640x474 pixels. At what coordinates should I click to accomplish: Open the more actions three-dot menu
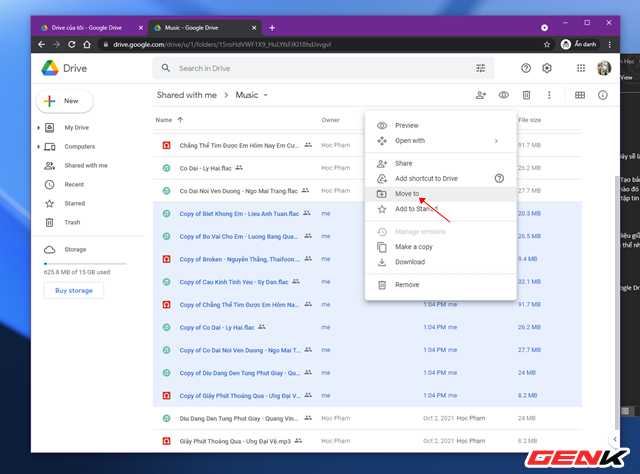click(549, 95)
